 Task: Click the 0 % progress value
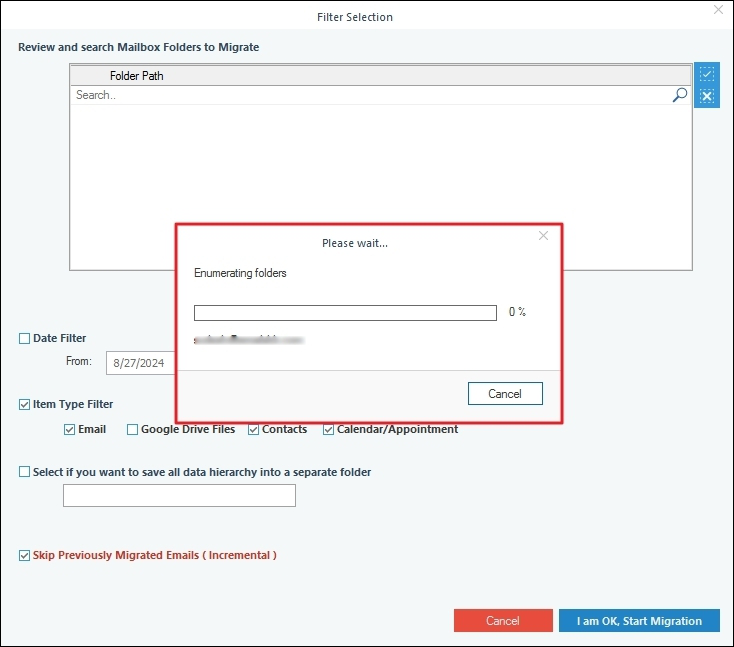coord(517,312)
